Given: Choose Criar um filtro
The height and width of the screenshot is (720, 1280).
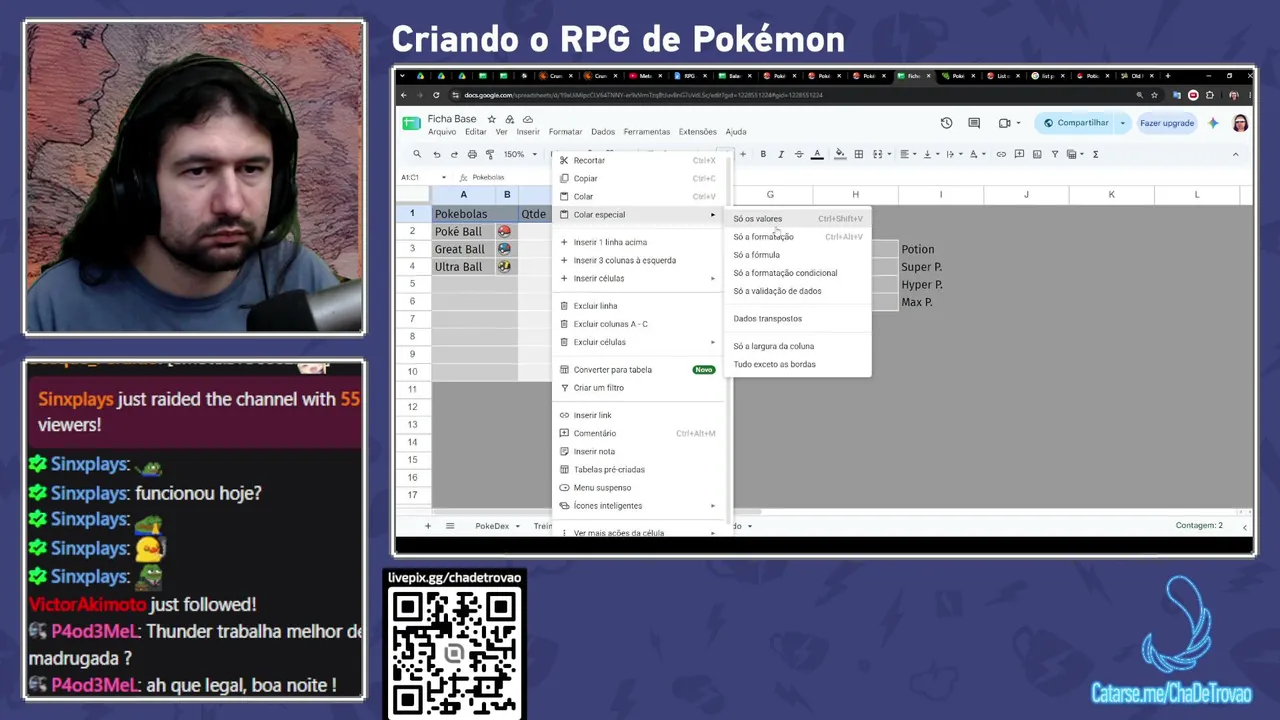Looking at the screenshot, I should click(x=636, y=388).
